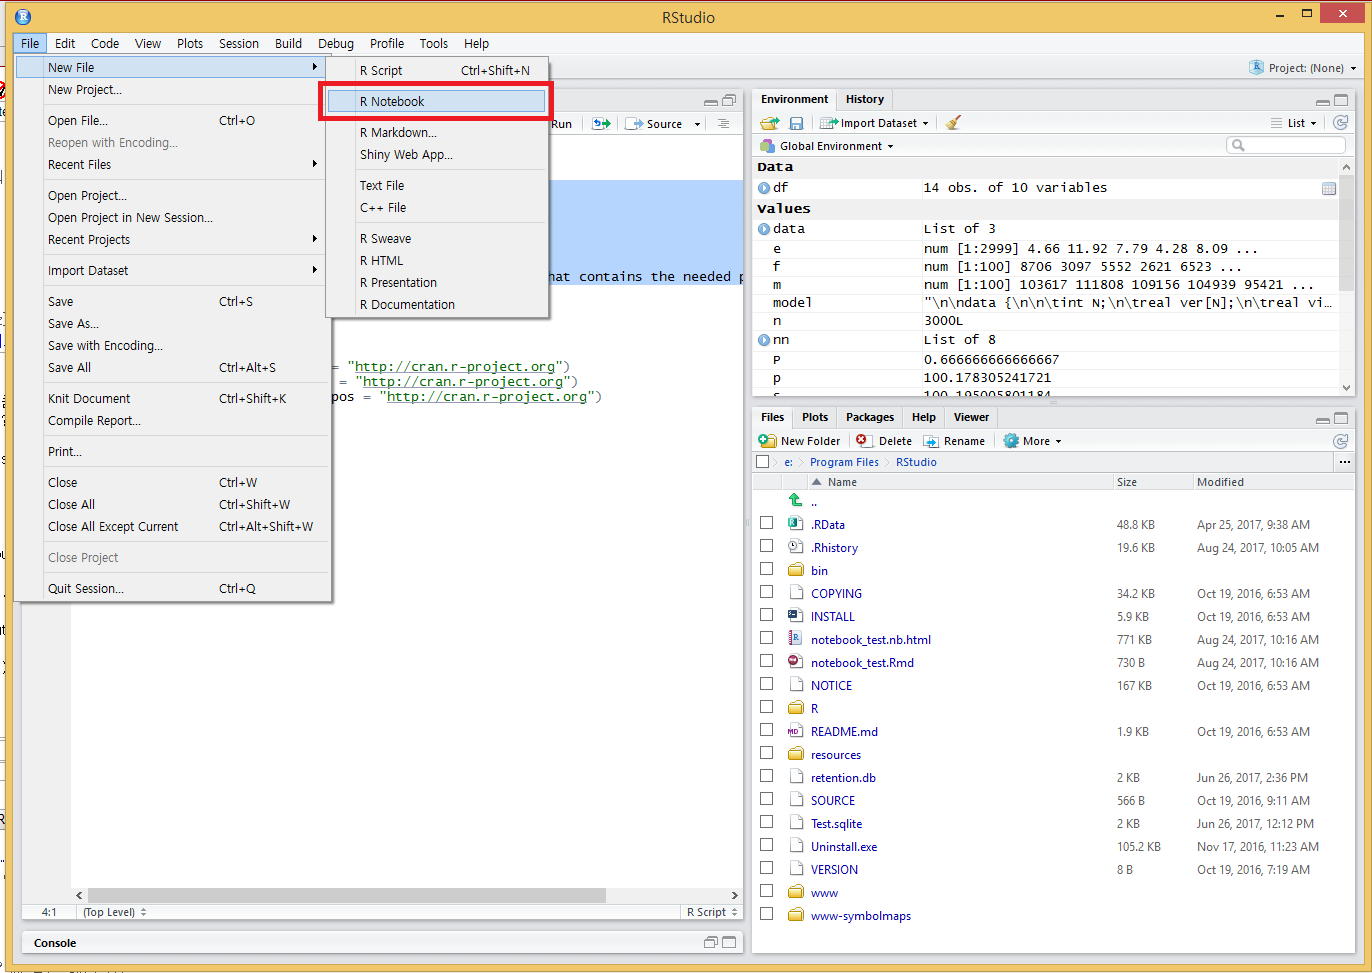Minimize the Files pane
This screenshot has height=973, width=1372.
[x=1322, y=419]
